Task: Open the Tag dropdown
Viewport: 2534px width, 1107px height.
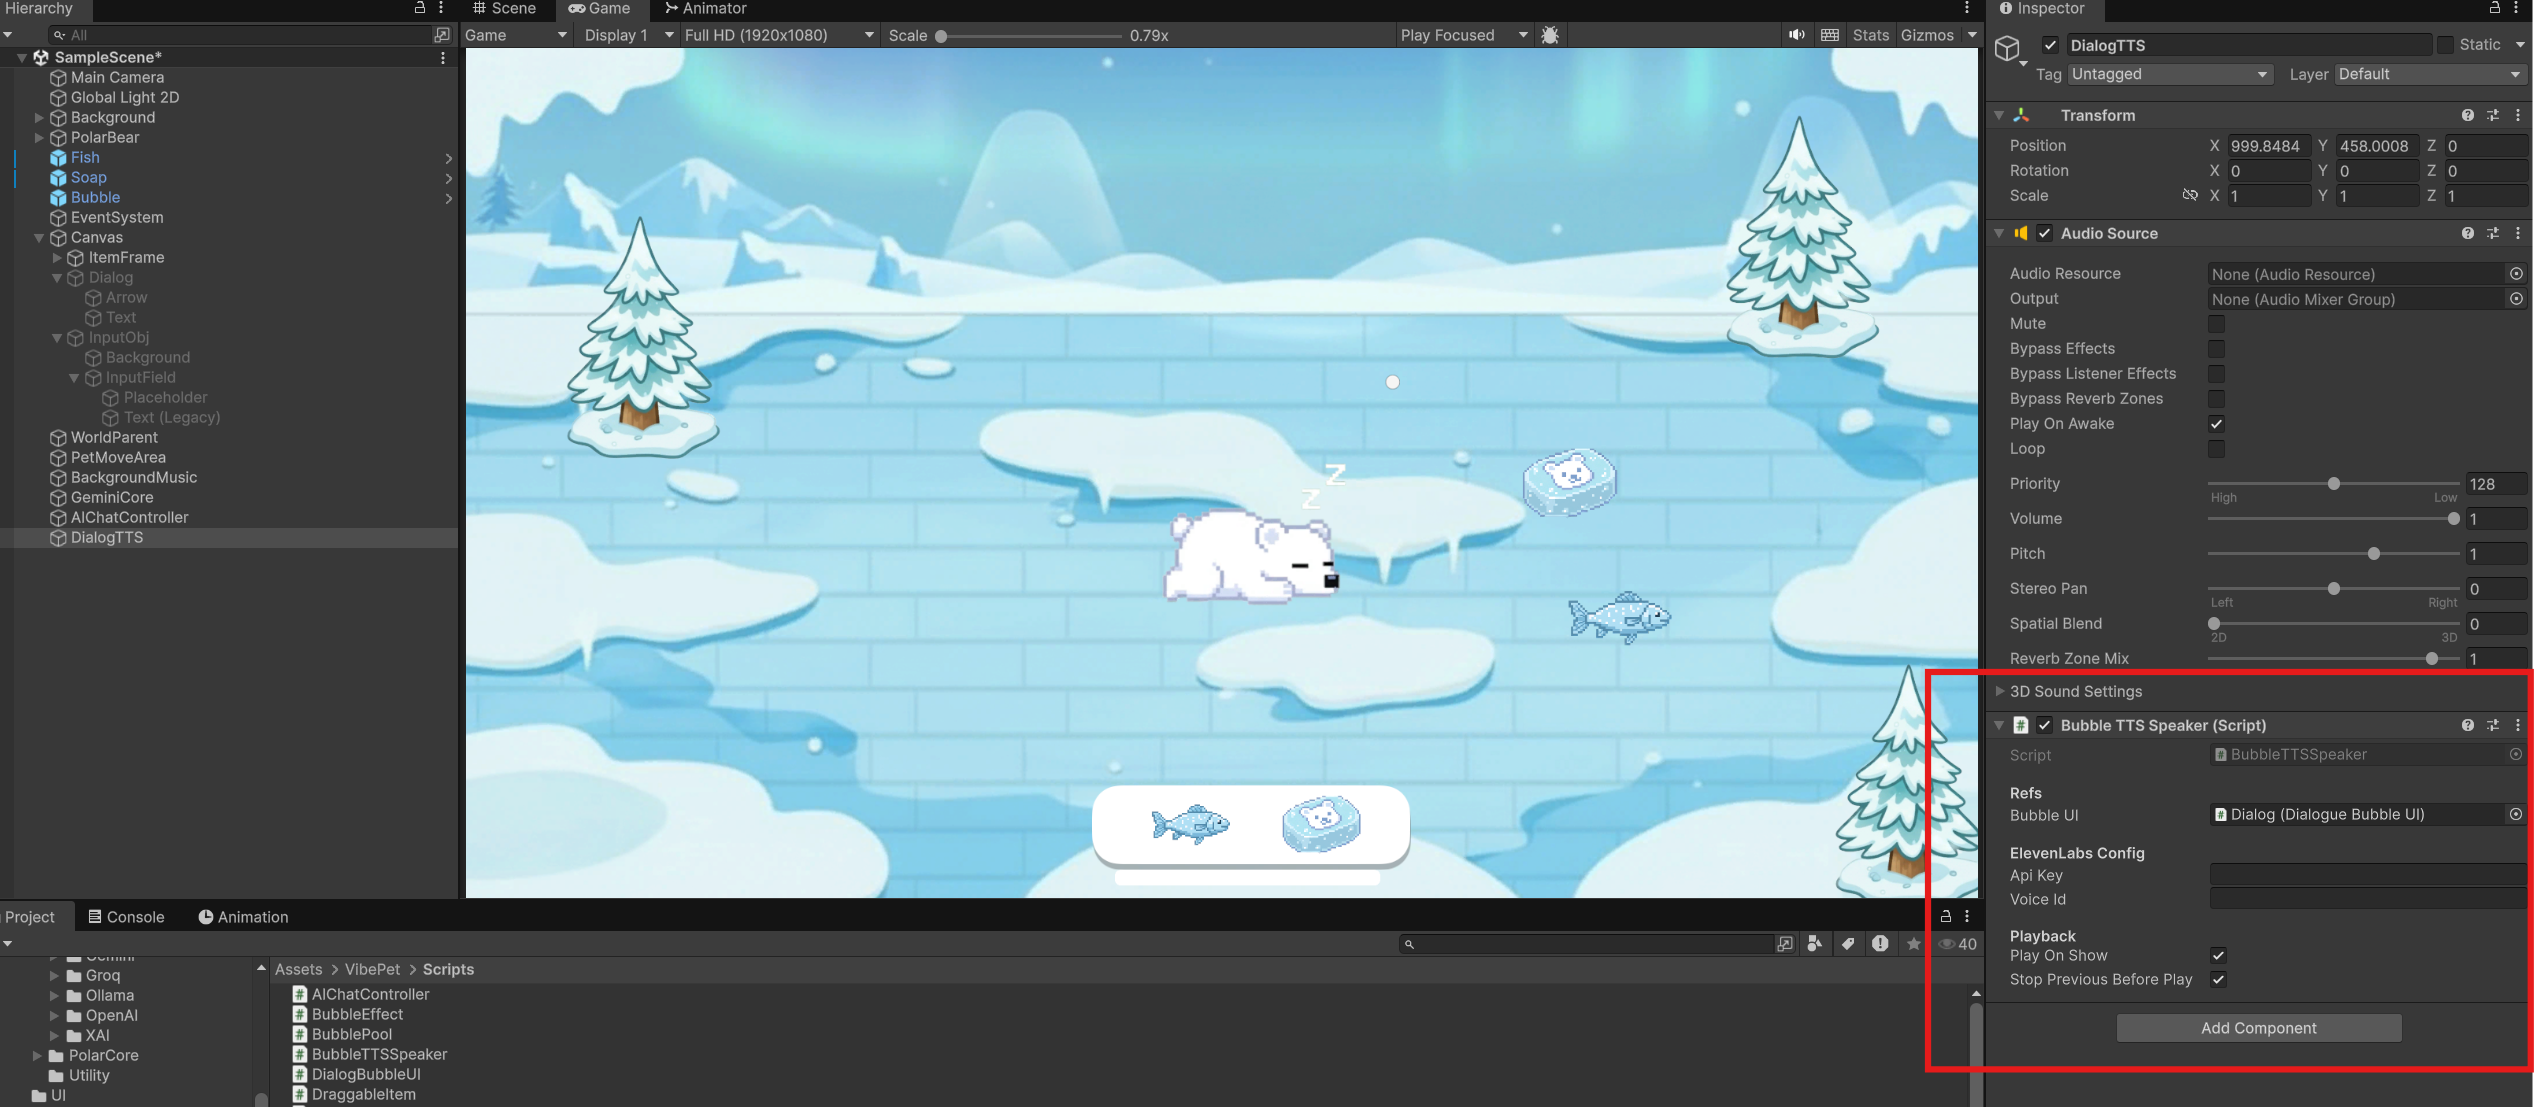Action: click(x=2168, y=74)
